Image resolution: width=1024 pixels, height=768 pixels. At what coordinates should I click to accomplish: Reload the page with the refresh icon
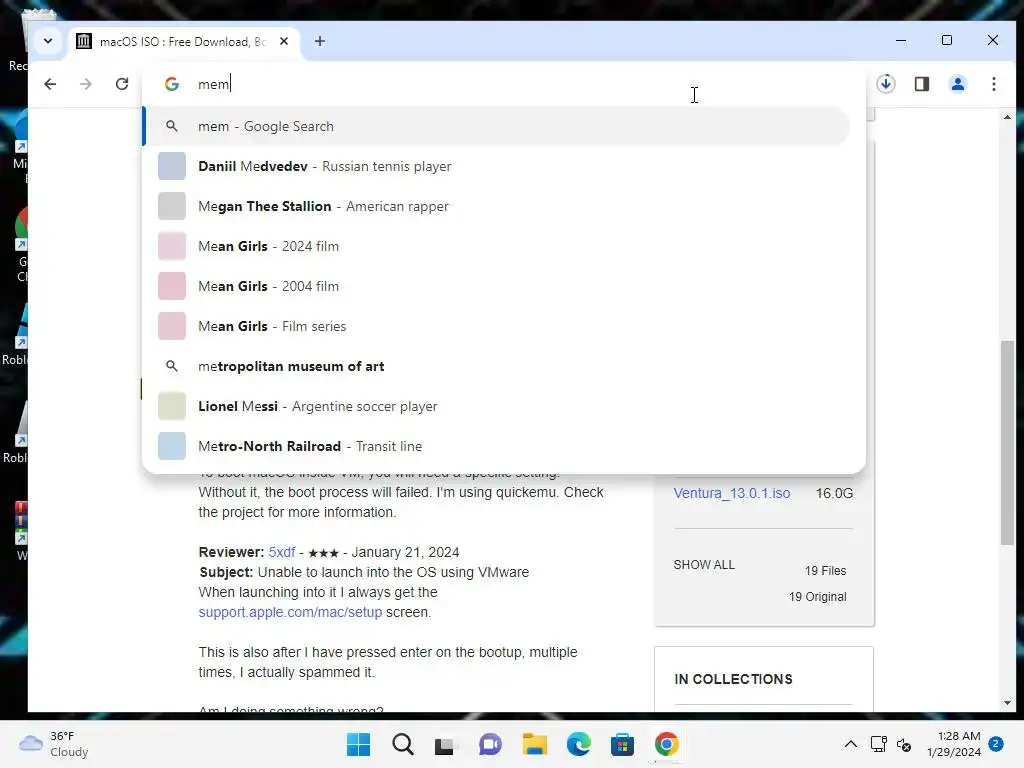[x=122, y=84]
